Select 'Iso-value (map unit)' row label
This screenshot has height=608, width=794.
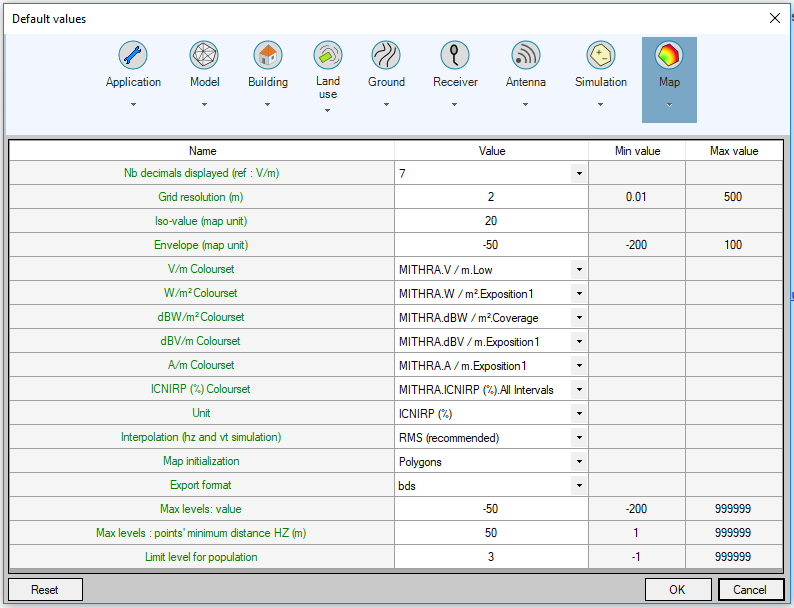click(x=201, y=221)
